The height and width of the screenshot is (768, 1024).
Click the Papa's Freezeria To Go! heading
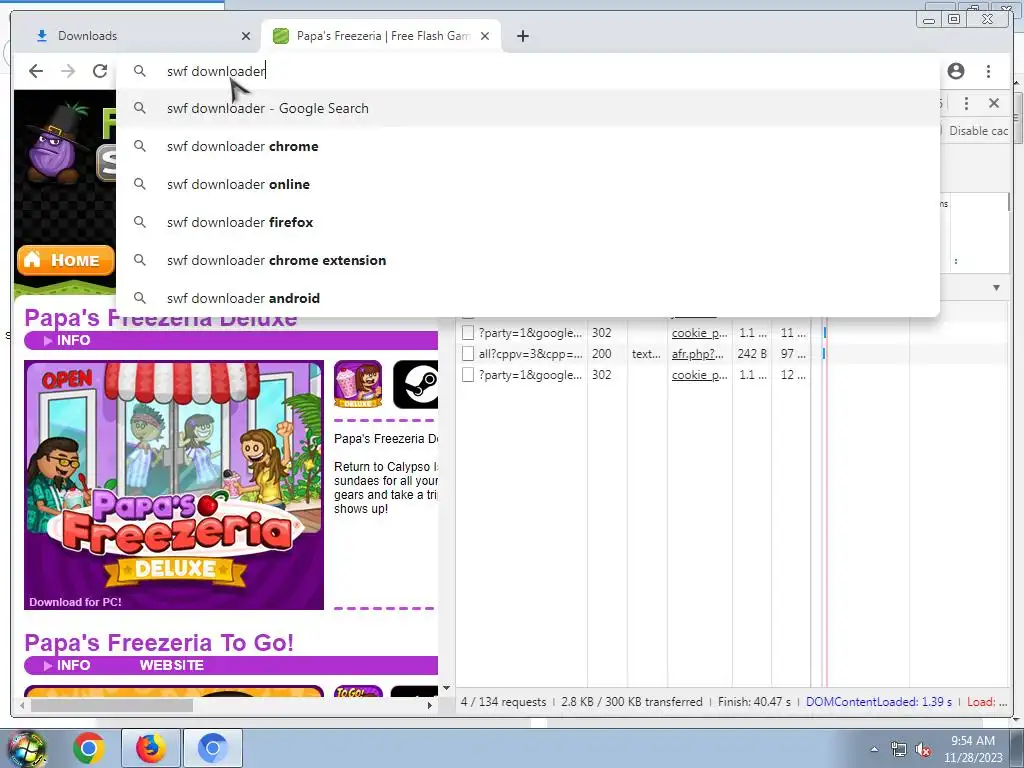click(x=159, y=642)
